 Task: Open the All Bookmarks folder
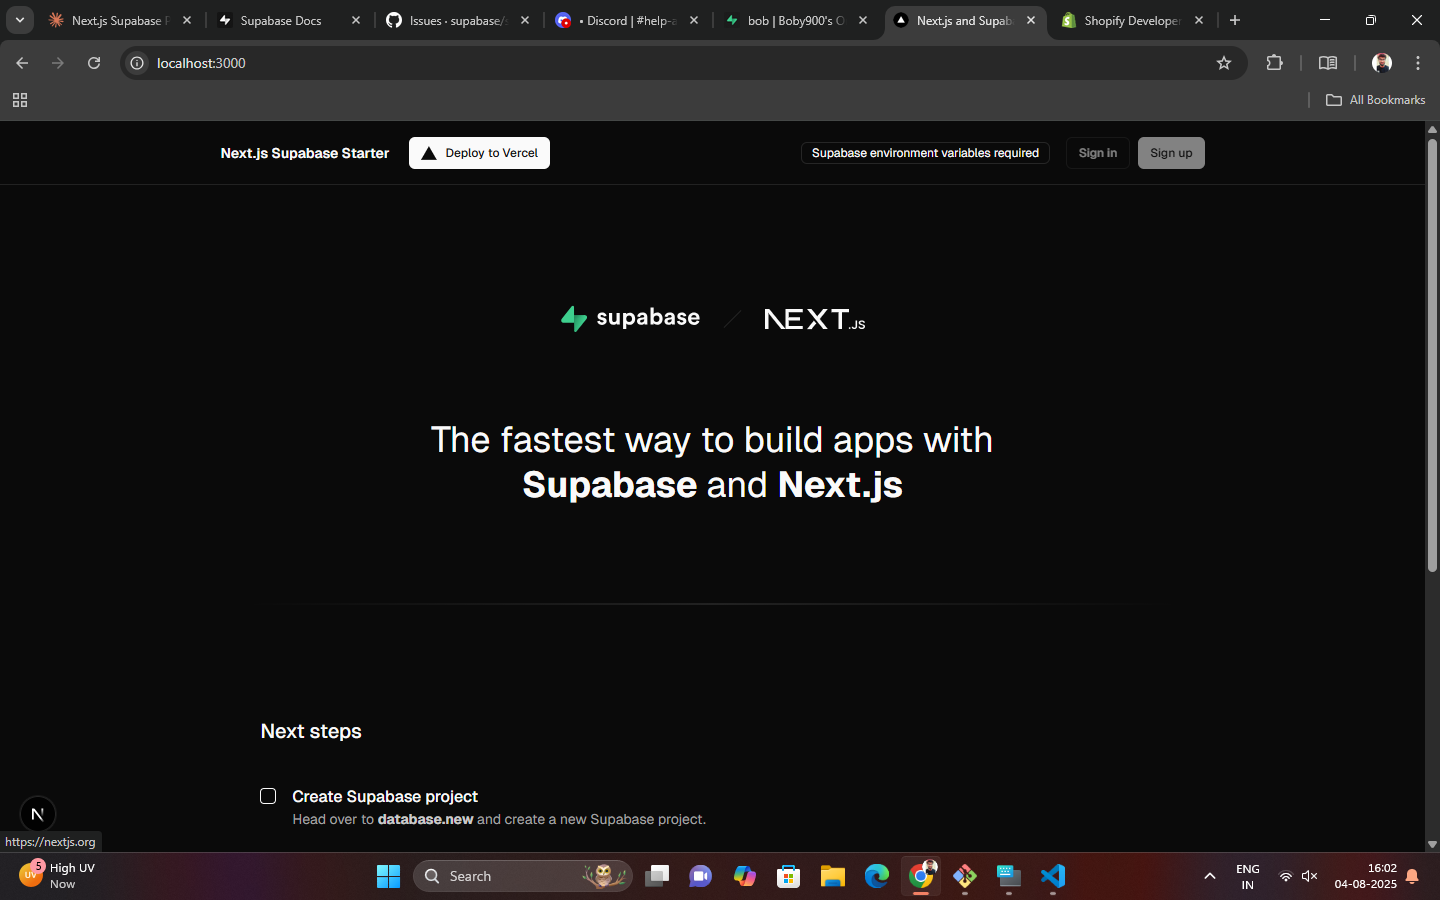click(x=1375, y=100)
